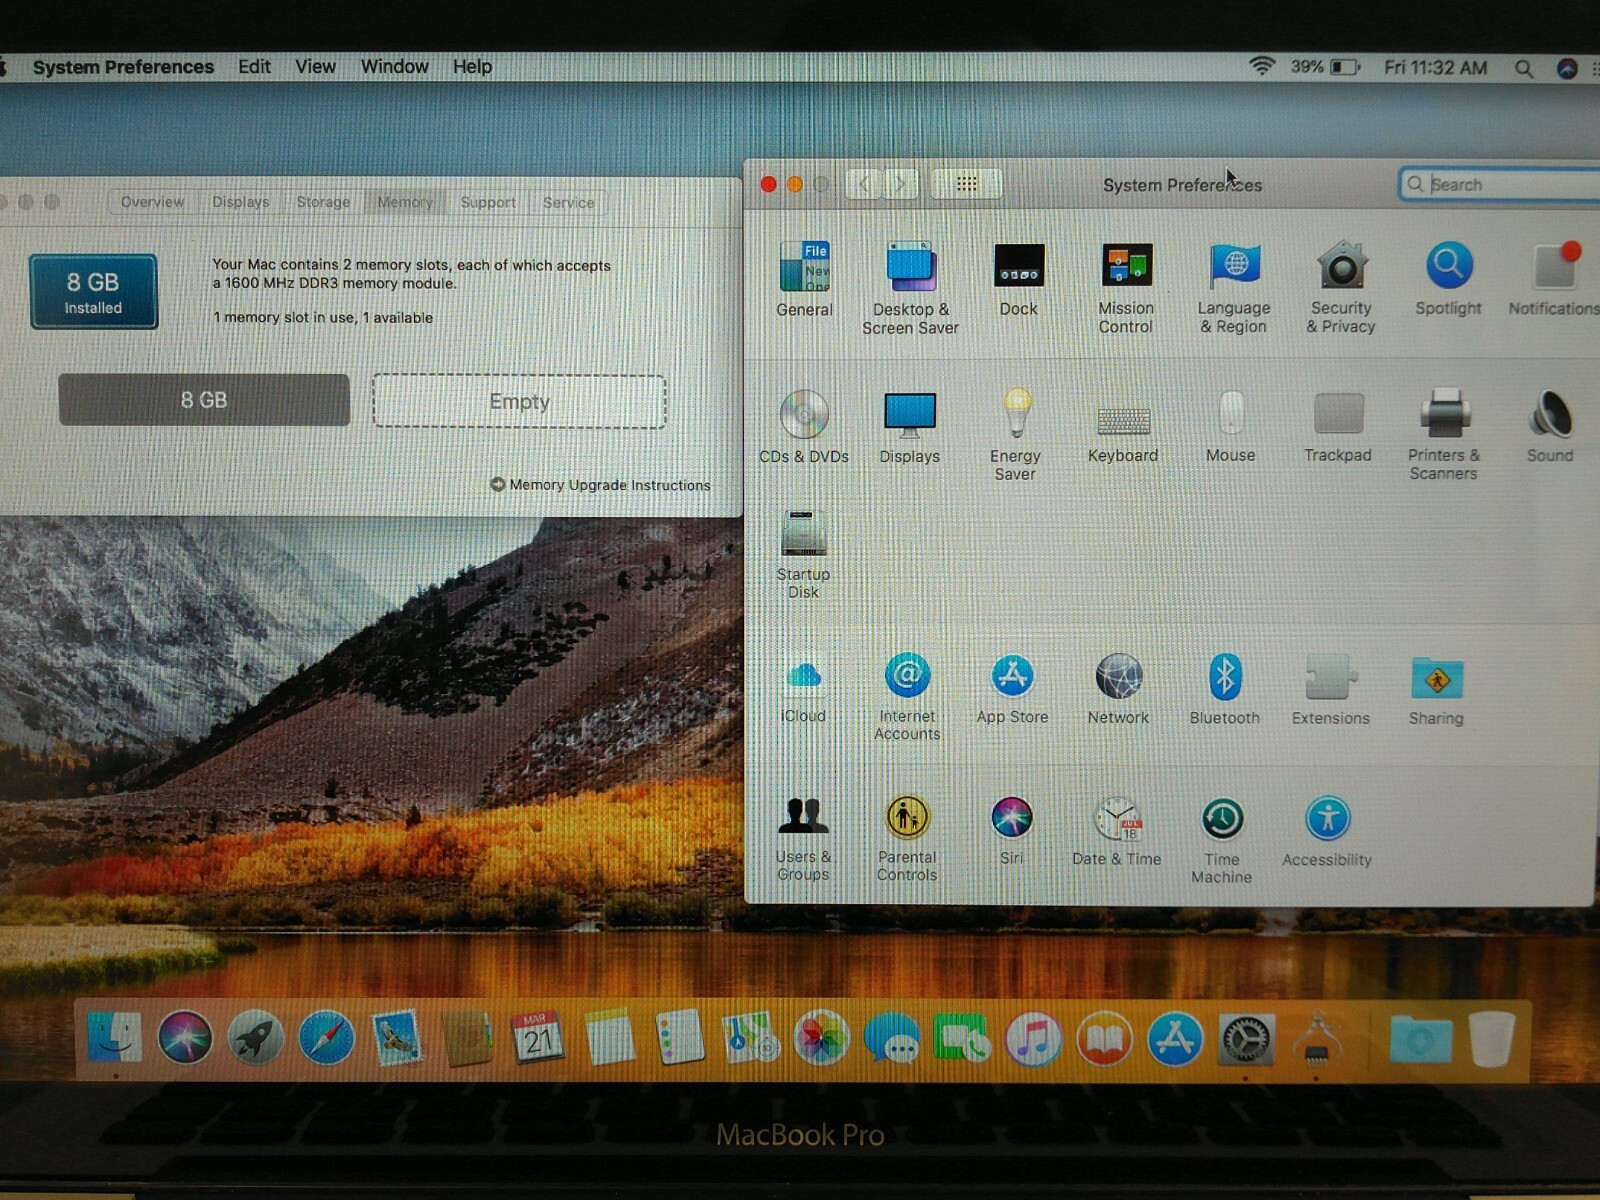Open Trash in the Dock
Image resolution: width=1600 pixels, height=1200 pixels.
click(1492, 1038)
